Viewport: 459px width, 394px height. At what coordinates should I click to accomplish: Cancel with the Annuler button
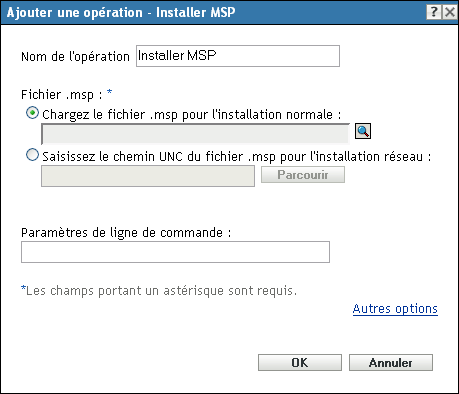point(391,363)
